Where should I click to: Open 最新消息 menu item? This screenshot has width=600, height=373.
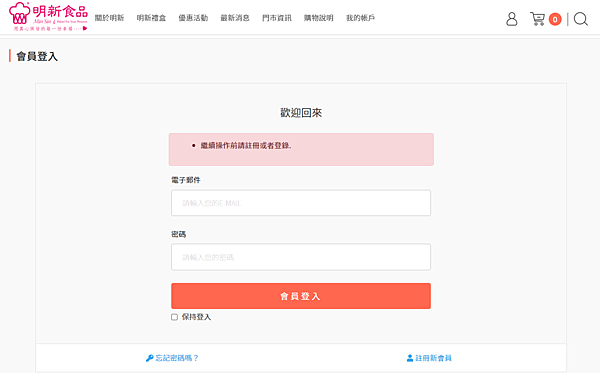pyautogui.click(x=235, y=18)
